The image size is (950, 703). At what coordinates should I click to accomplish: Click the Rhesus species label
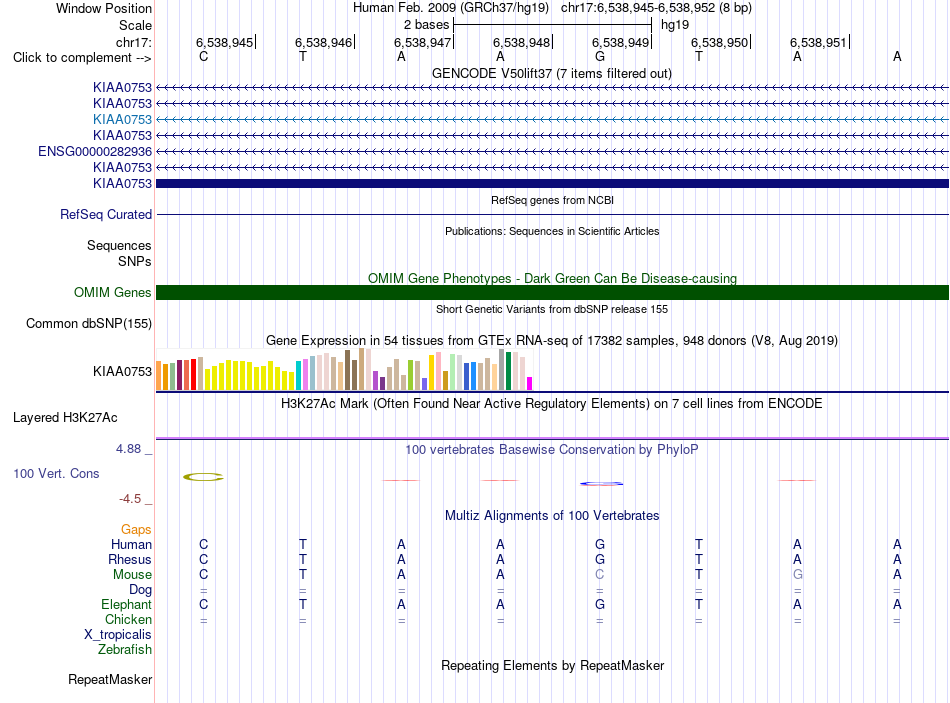coord(130,559)
